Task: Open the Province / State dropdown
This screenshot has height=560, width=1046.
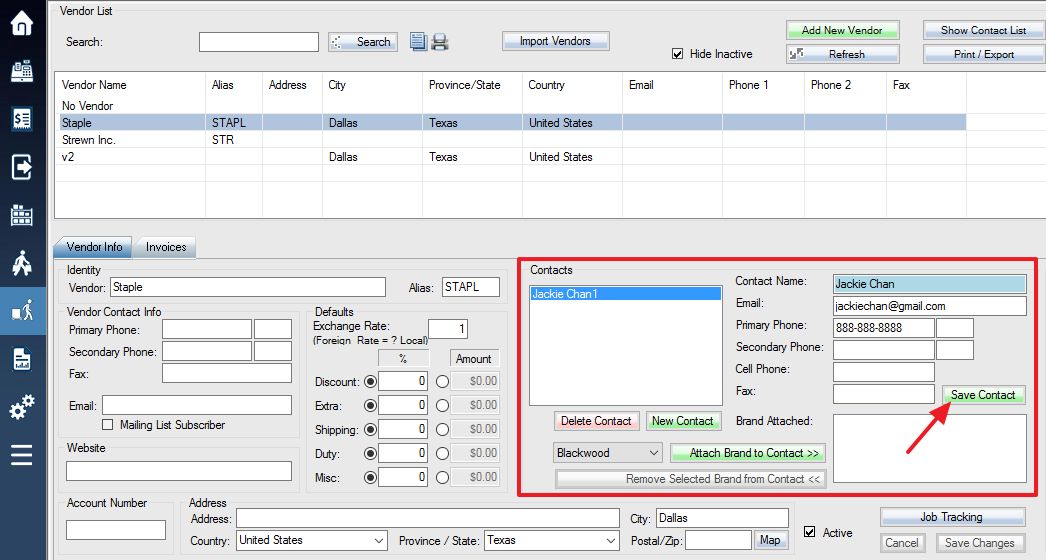Action: pyautogui.click(x=551, y=540)
